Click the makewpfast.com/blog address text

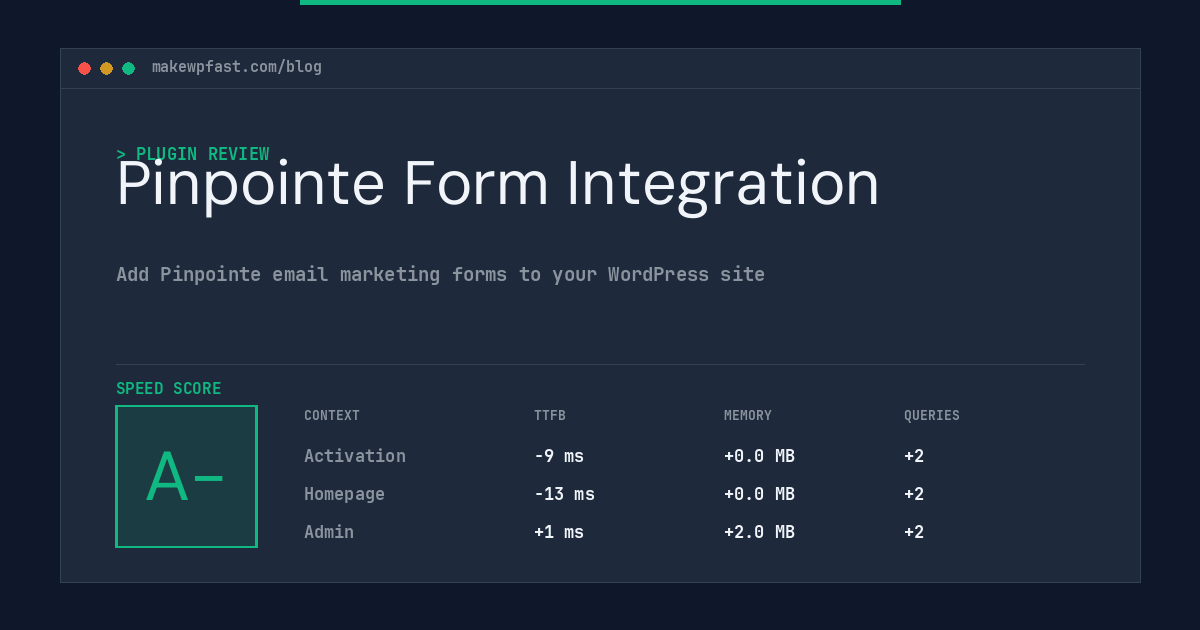[x=237, y=67]
